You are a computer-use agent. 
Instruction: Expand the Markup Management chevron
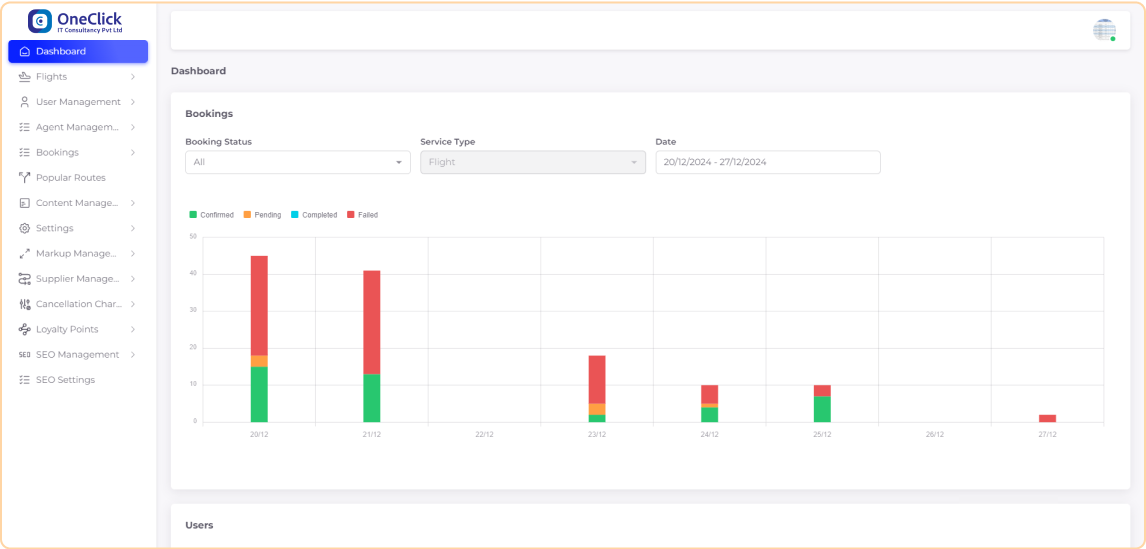pos(133,254)
